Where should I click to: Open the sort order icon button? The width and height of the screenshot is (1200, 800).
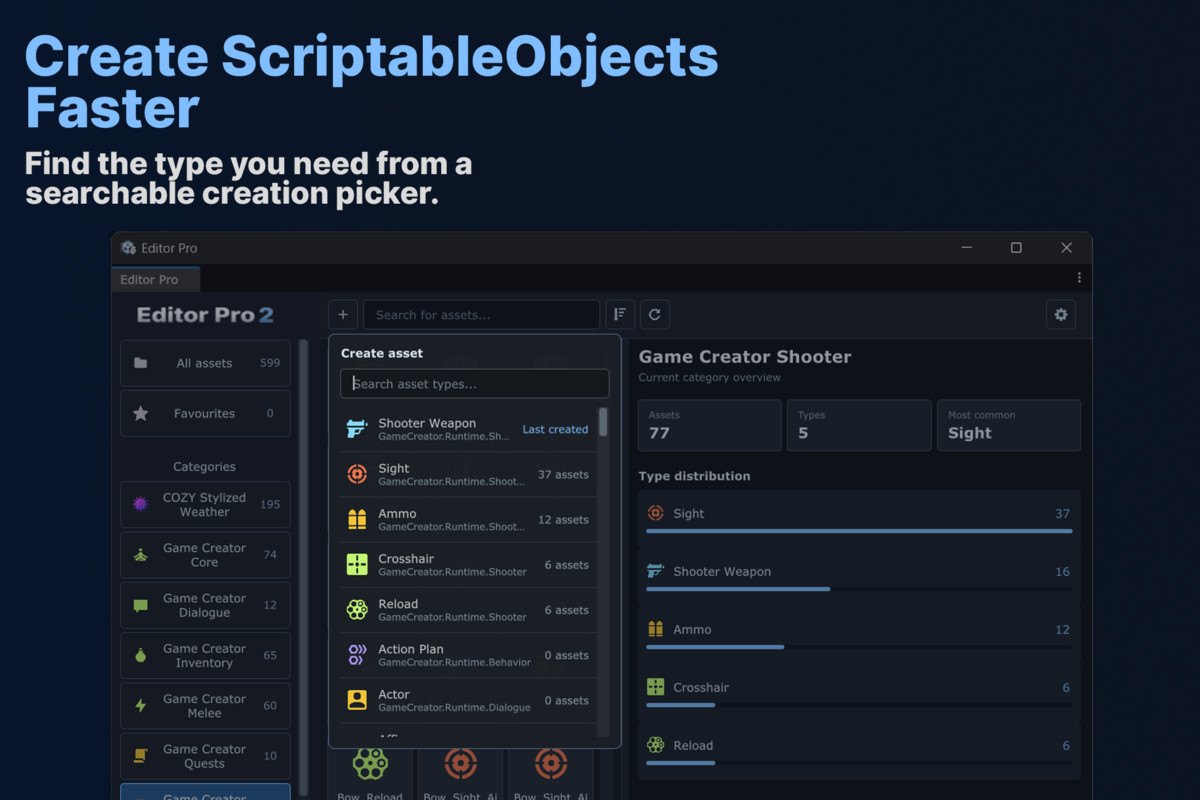click(x=620, y=314)
